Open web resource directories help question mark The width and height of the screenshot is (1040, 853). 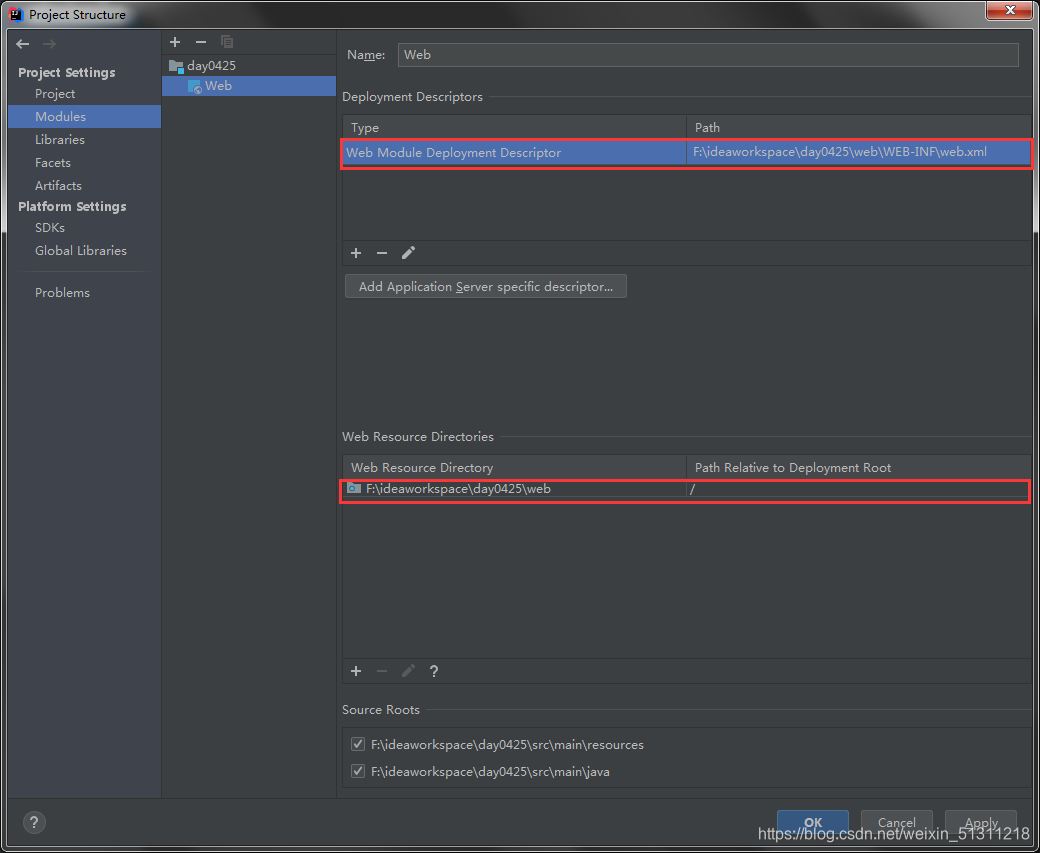tap(434, 671)
